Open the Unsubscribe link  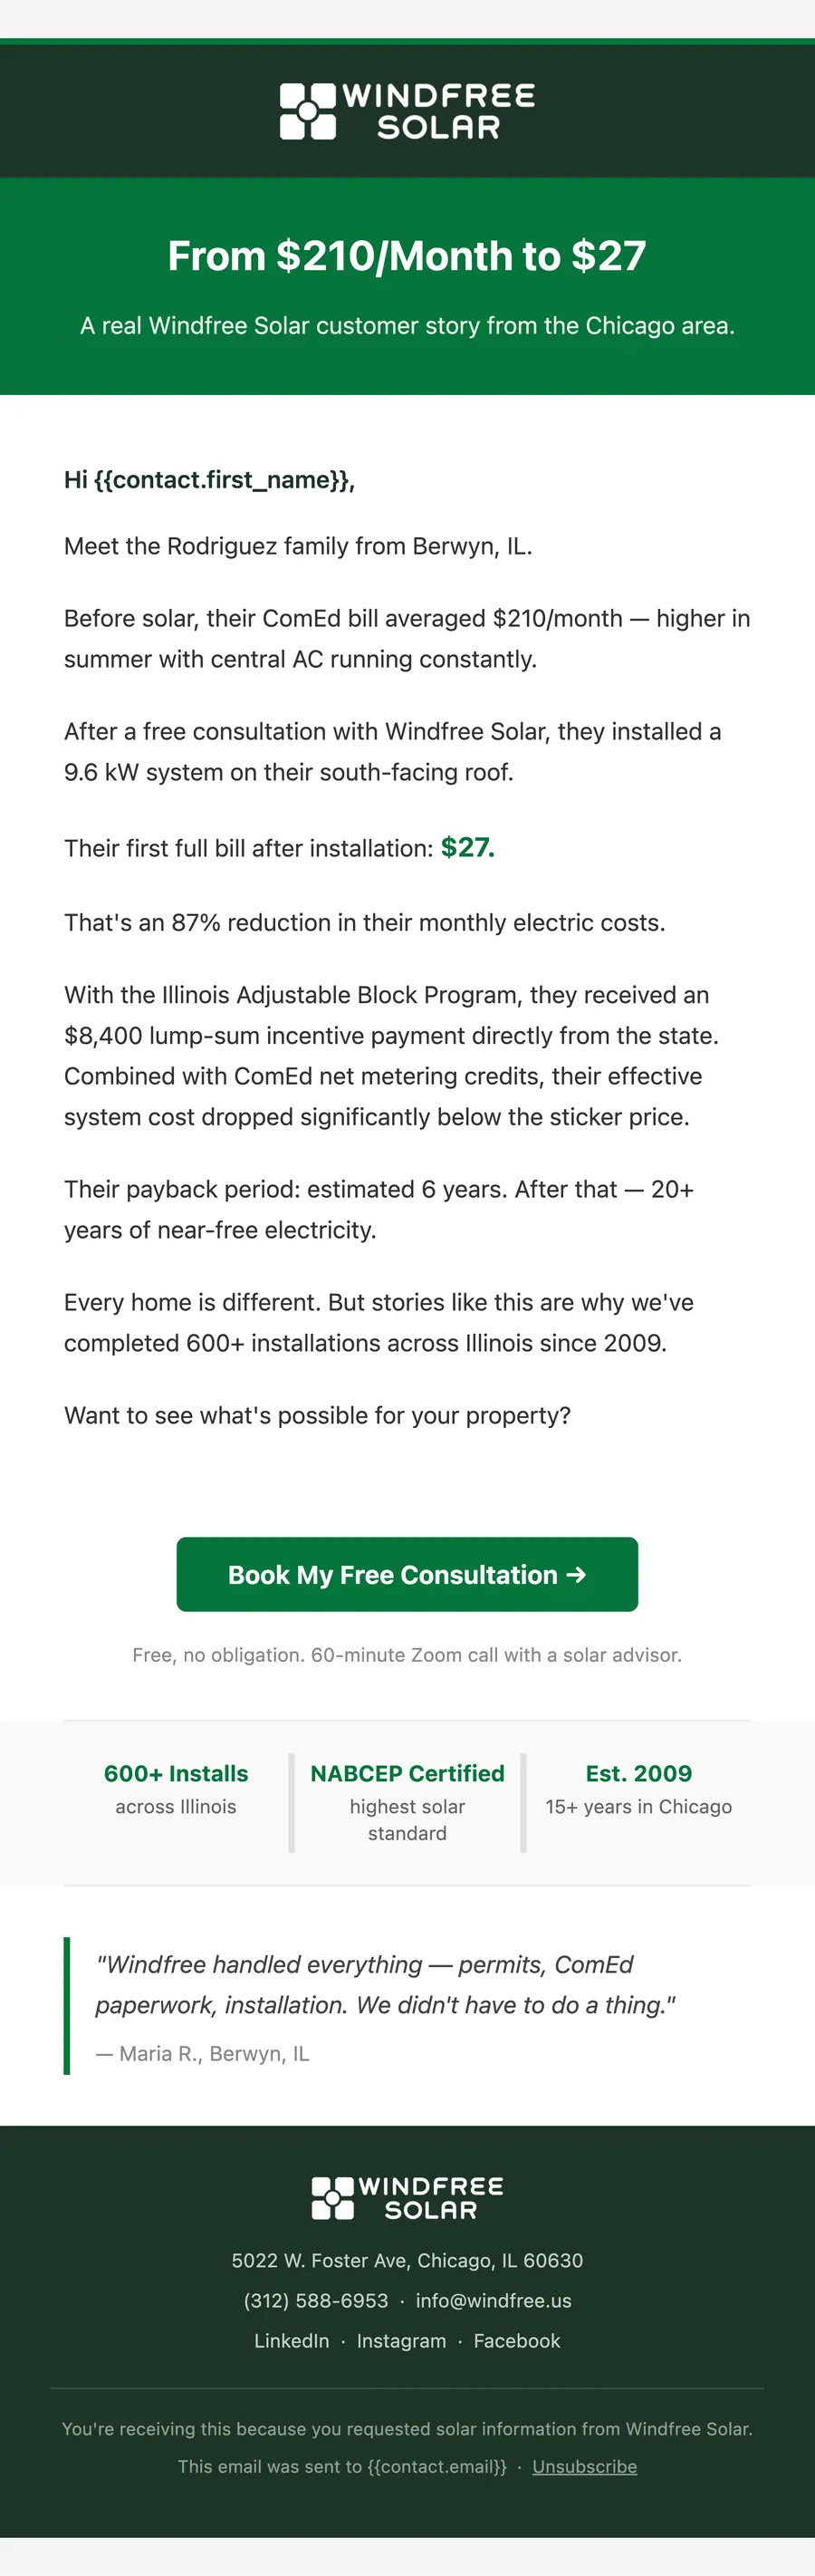(x=584, y=2466)
